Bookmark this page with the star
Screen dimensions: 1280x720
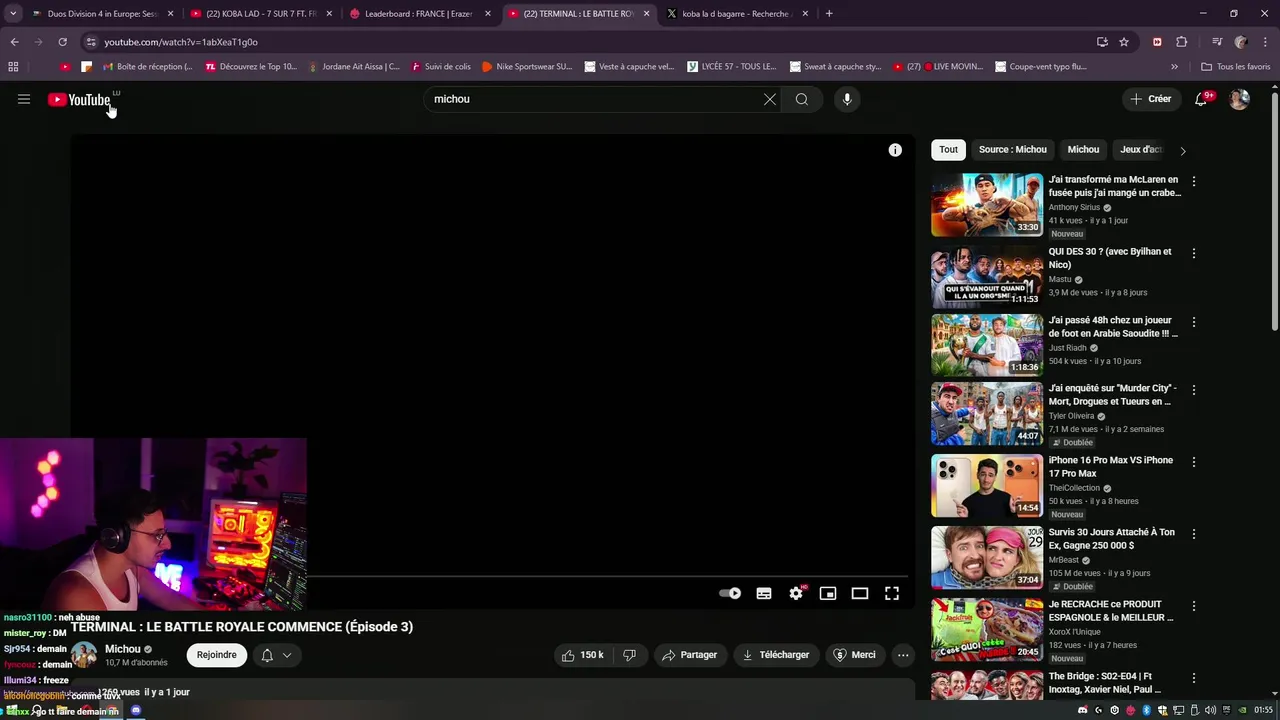[x=1124, y=42]
